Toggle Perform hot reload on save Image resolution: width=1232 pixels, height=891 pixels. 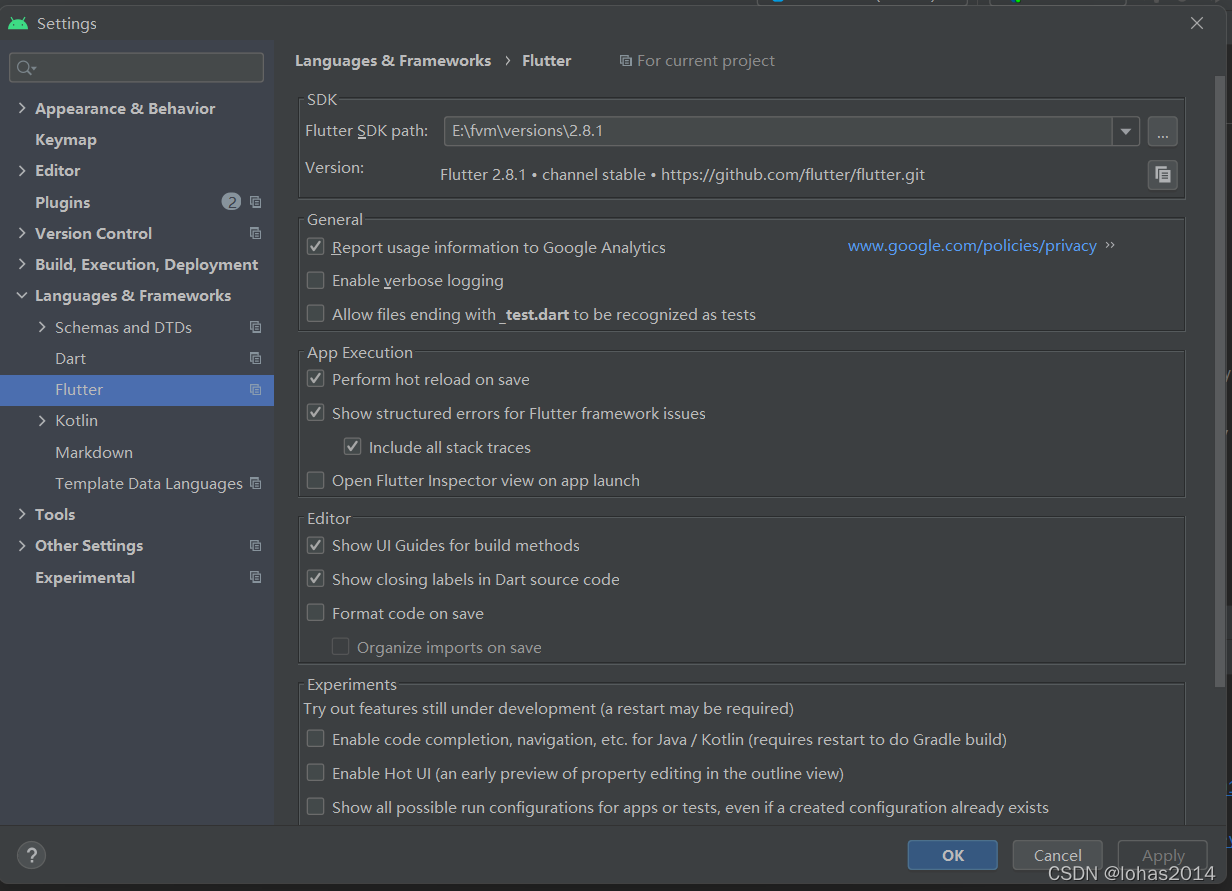(x=315, y=379)
